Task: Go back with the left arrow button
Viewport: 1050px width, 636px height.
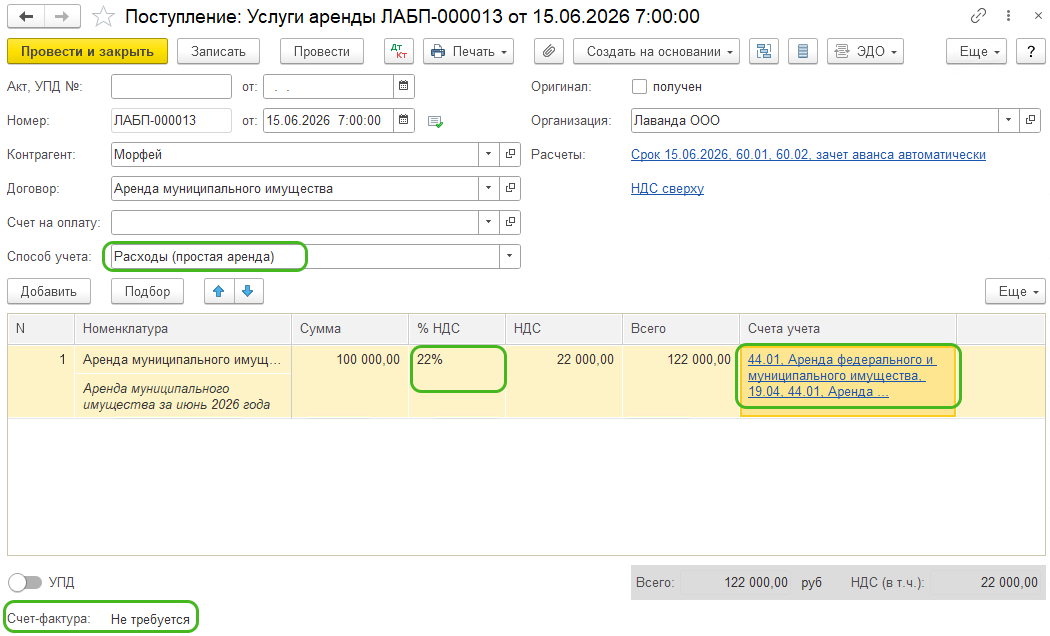Action: pyautogui.click(x=26, y=17)
